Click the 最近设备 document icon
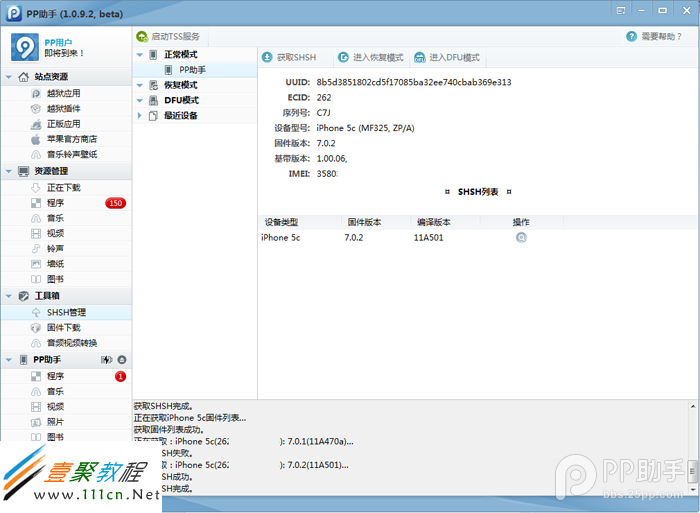The height and width of the screenshot is (513, 700). 153,116
